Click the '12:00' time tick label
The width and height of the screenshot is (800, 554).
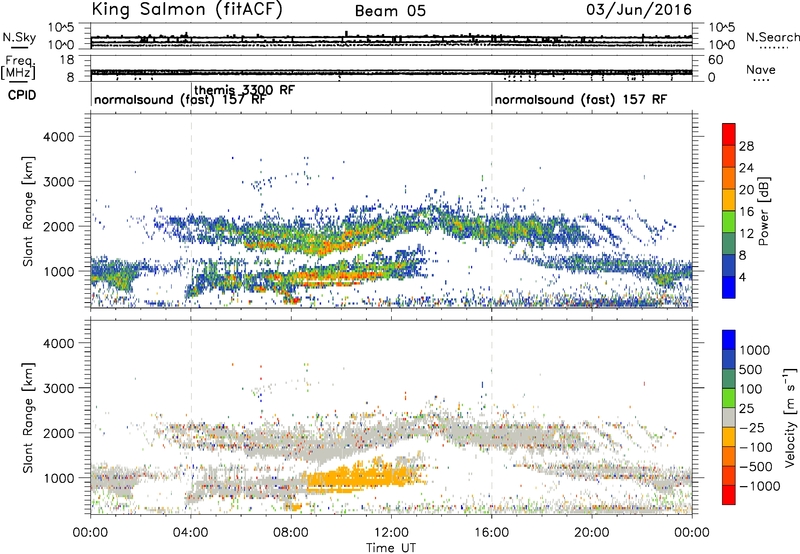point(391,533)
